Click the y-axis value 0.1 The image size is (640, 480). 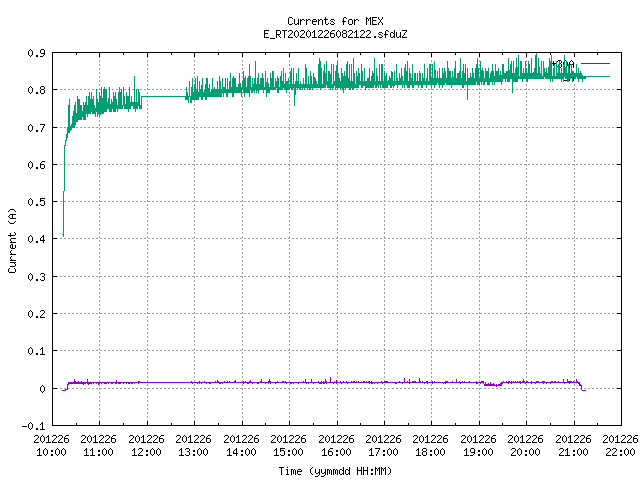[x=36, y=351]
